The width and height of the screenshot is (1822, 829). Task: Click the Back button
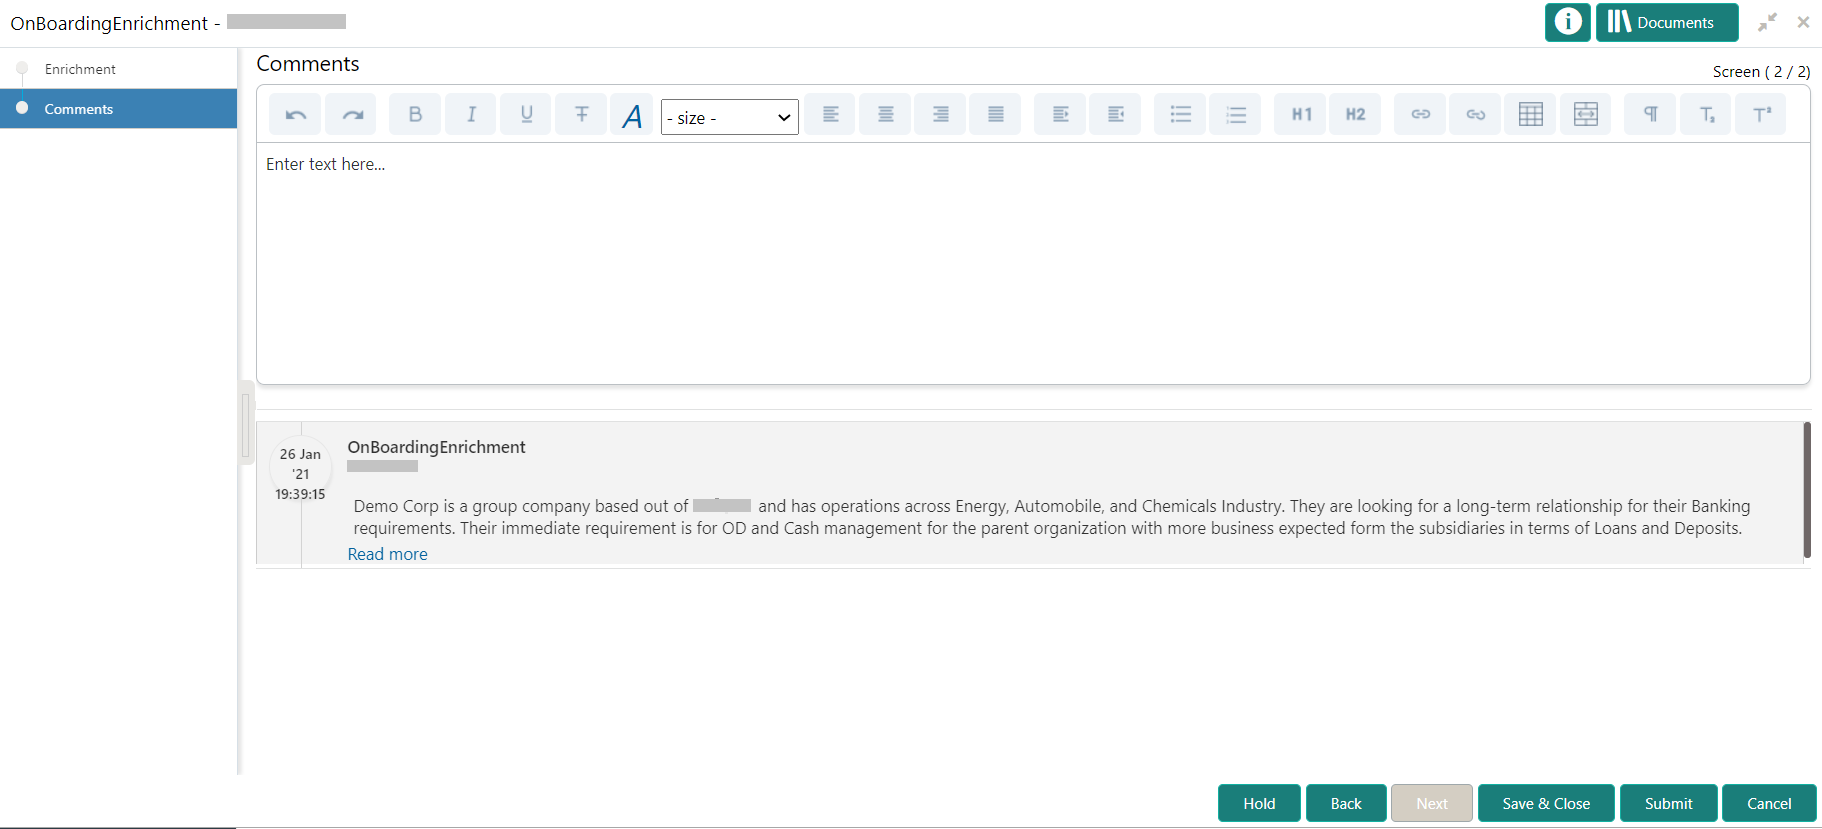pyautogui.click(x=1346, y=803)
